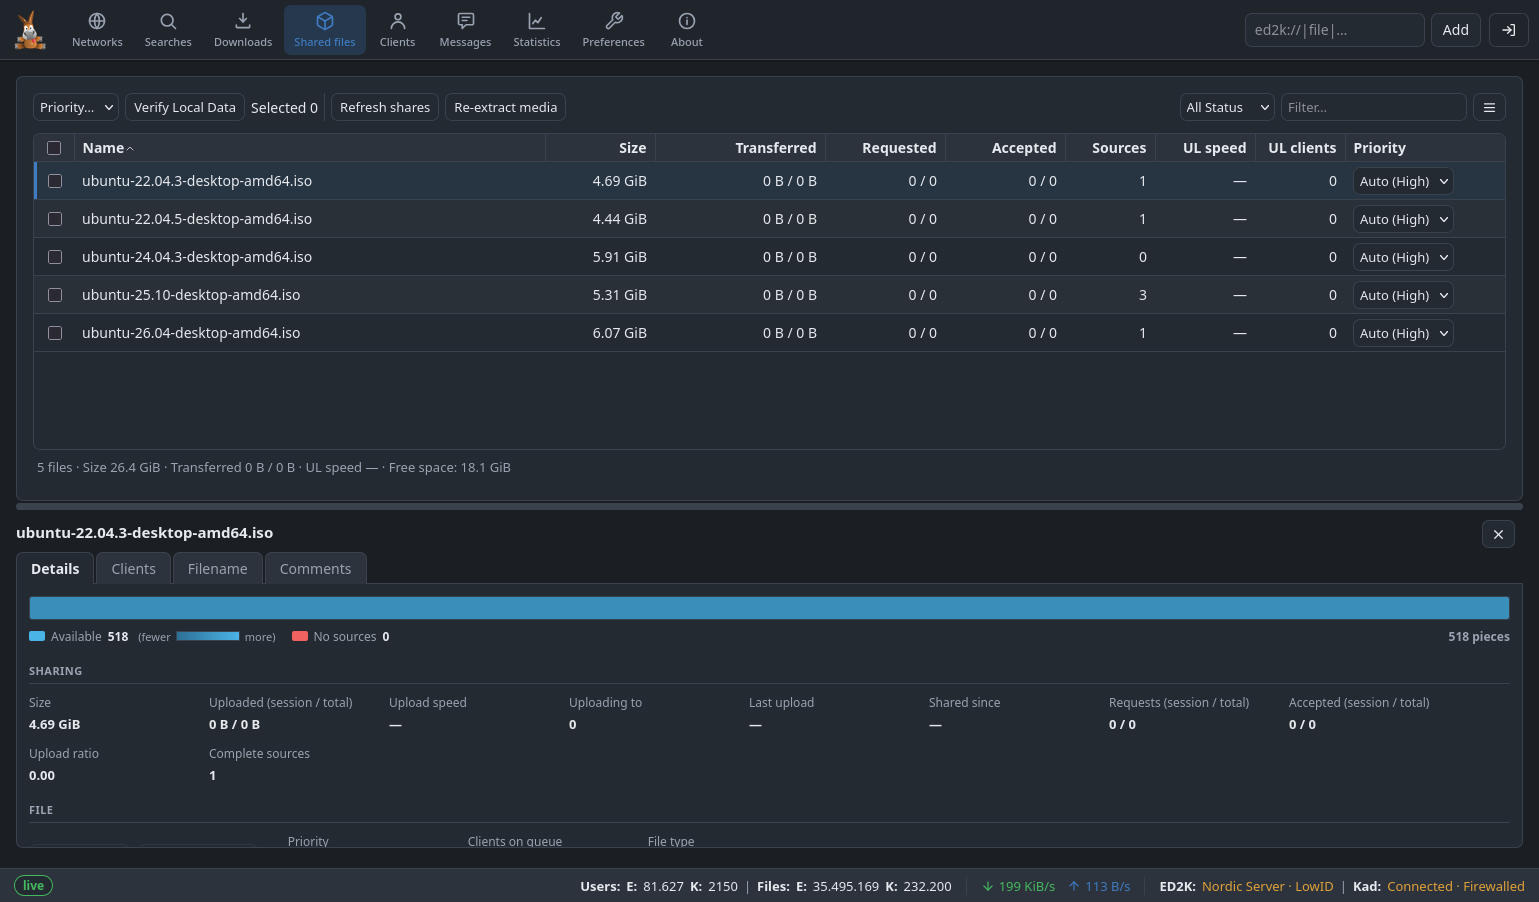Open the All Status filter dropdown
Image resolution: width=1539 pixels, height=902 pixels.
pyautogui.click(x=1227, y=107)
